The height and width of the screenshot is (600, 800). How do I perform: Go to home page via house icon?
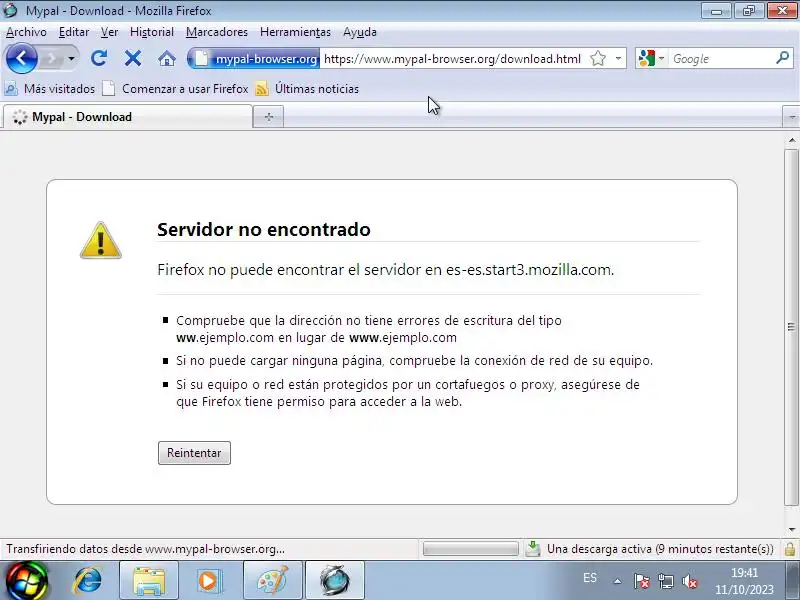click(167, 59)
